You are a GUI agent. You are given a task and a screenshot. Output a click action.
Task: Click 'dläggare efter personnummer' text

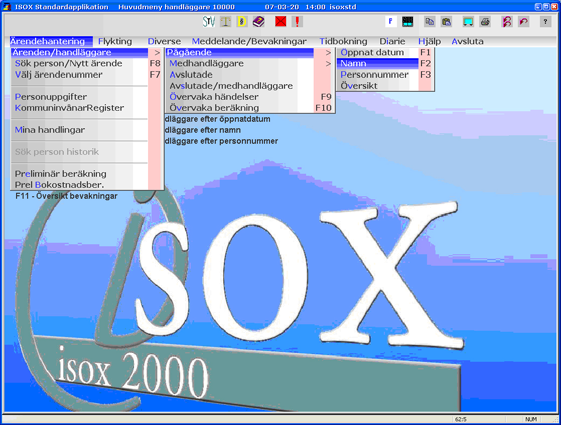(x=221, y=141)
